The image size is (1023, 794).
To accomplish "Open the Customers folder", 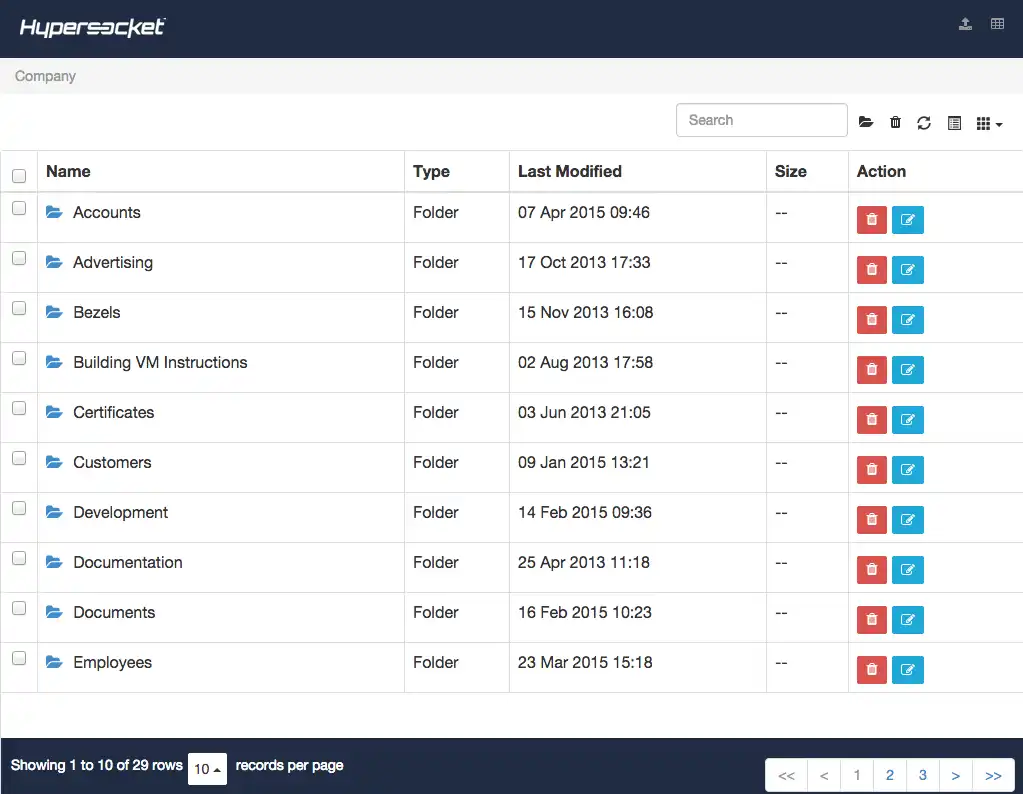I will click(x=112, y=463).
